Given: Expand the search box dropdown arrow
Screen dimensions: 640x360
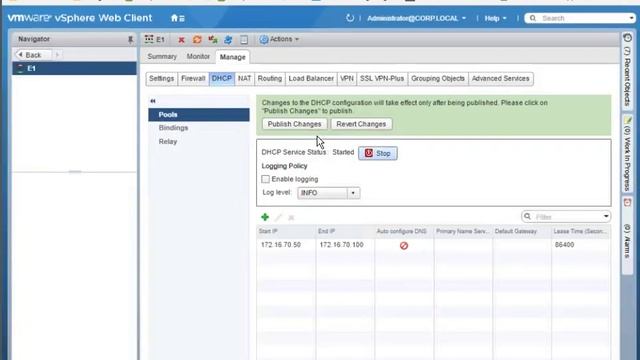Looking at the screenshot, I should click(x=631, y=18).
